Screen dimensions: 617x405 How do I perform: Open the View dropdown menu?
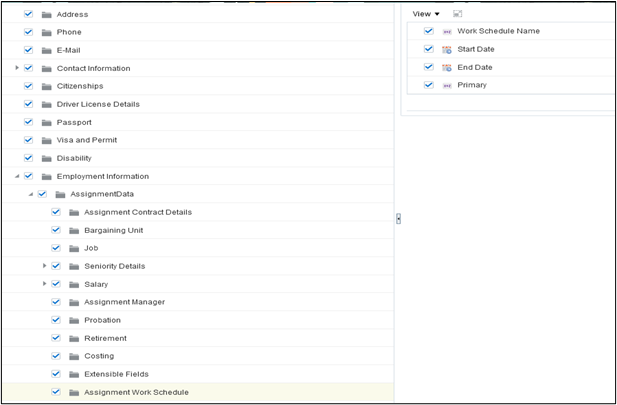(426, 14)
